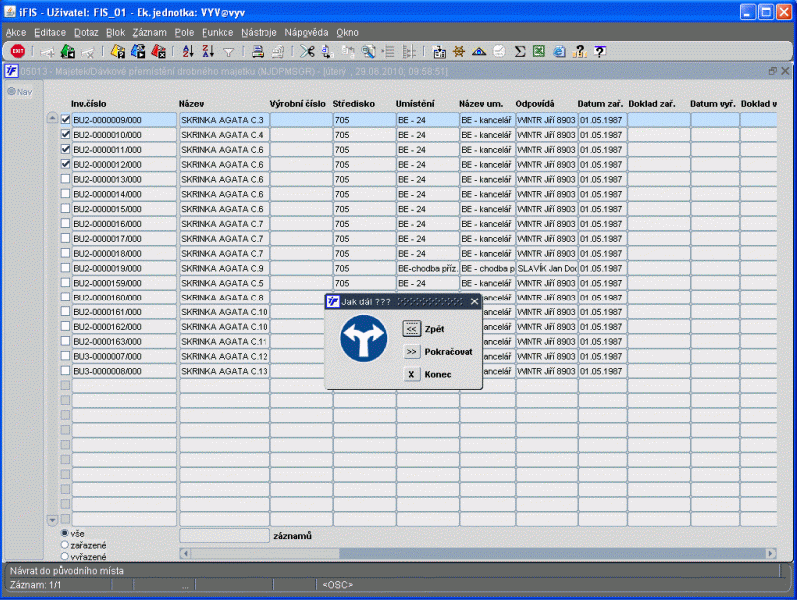This screenshot has width=797, height=600.
Task: Click the green save record icon
Action: click(x=68, y=51)
